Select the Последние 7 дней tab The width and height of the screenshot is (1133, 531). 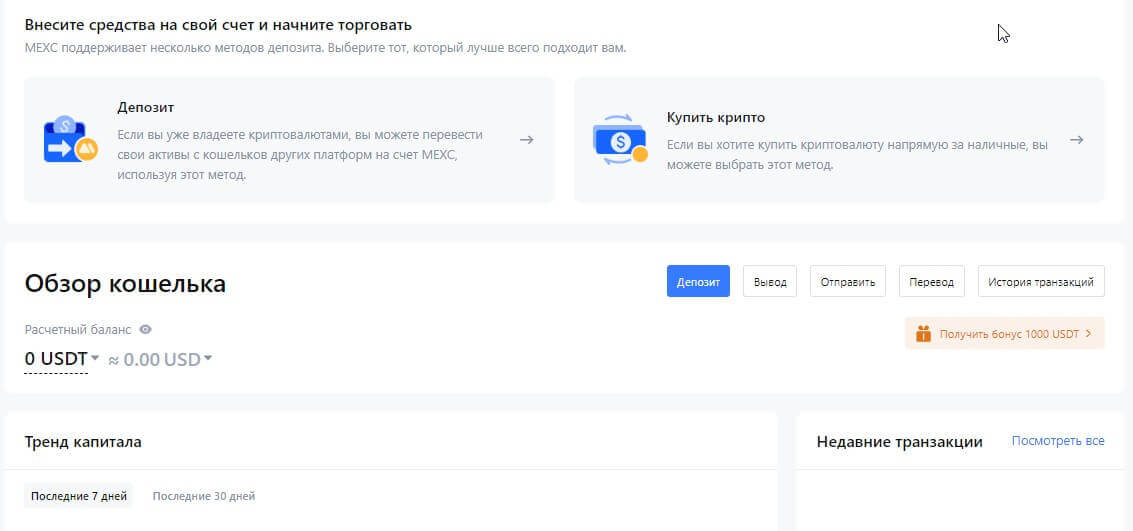click(x=79, y=496)
